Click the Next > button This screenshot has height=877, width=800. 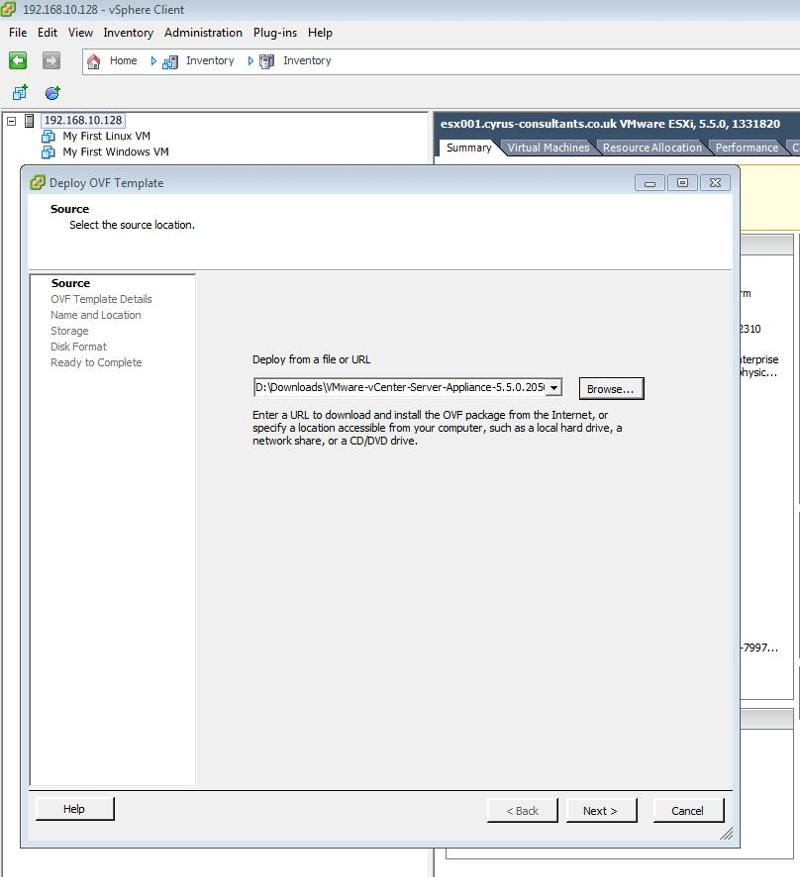[601, 810]
